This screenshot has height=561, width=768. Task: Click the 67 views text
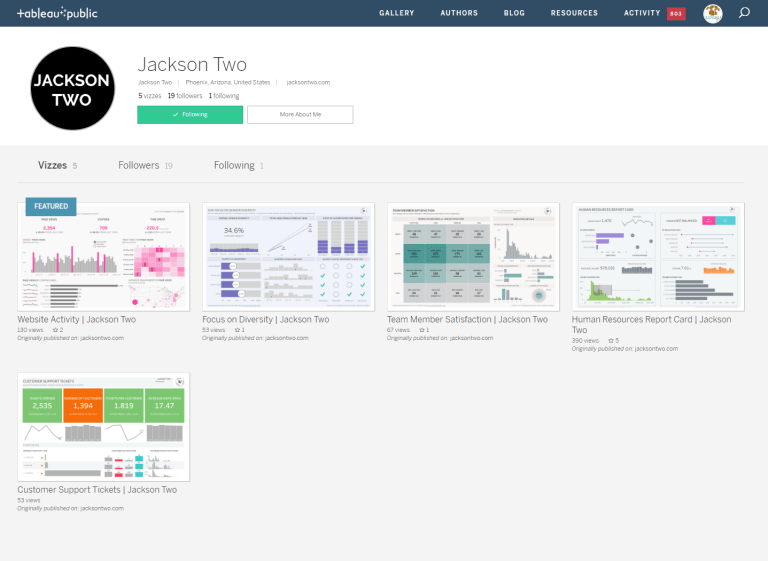(x=398, y=330)
